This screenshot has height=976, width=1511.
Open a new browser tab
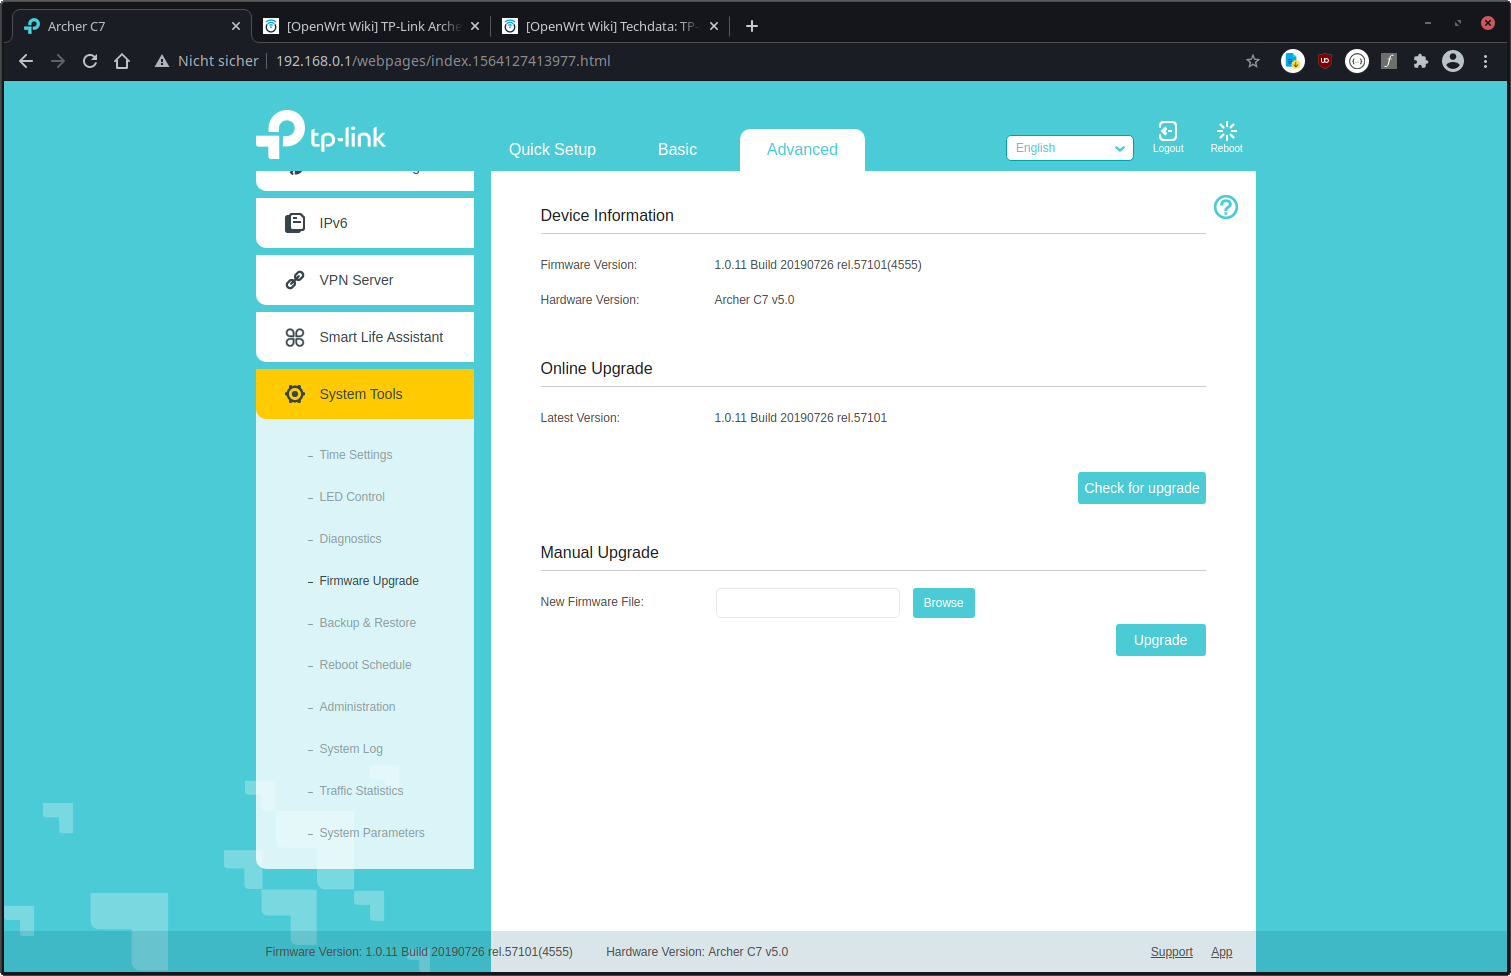752,26
